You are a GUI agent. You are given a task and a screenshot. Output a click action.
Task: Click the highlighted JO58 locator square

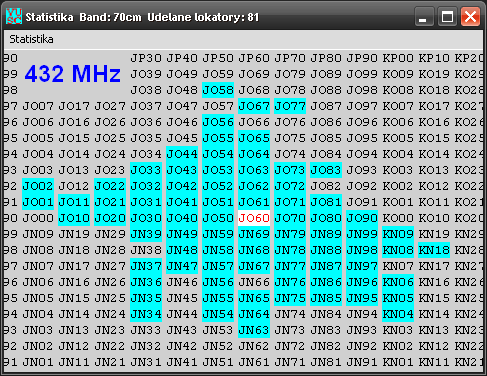click(218, 90)
